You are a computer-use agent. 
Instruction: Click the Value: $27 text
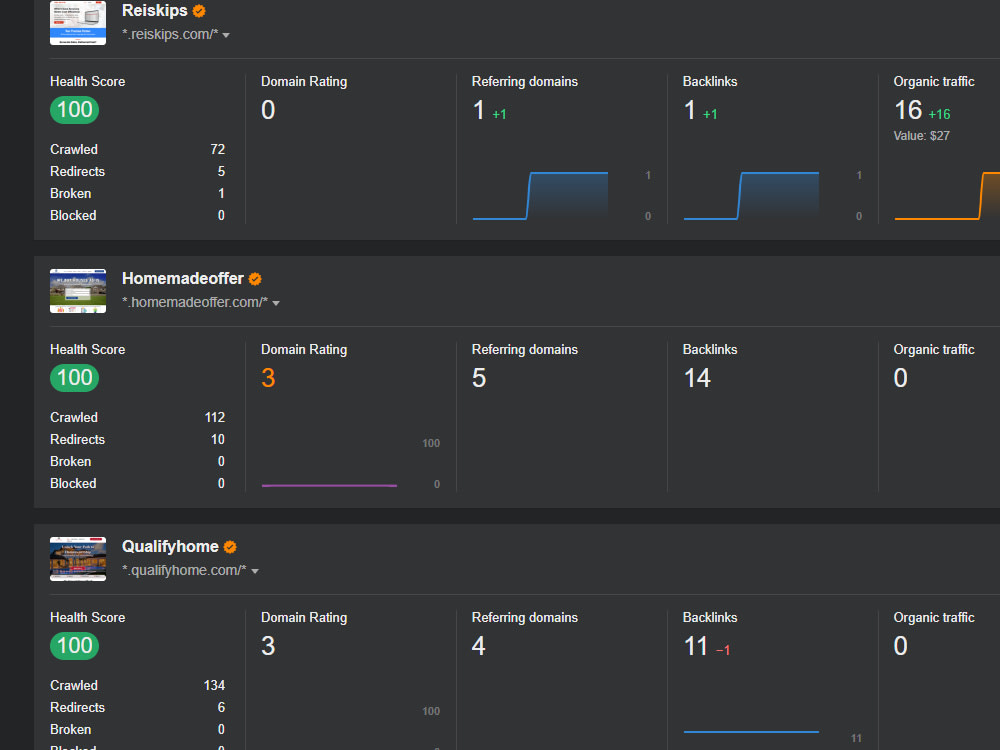tap(922, 136)
